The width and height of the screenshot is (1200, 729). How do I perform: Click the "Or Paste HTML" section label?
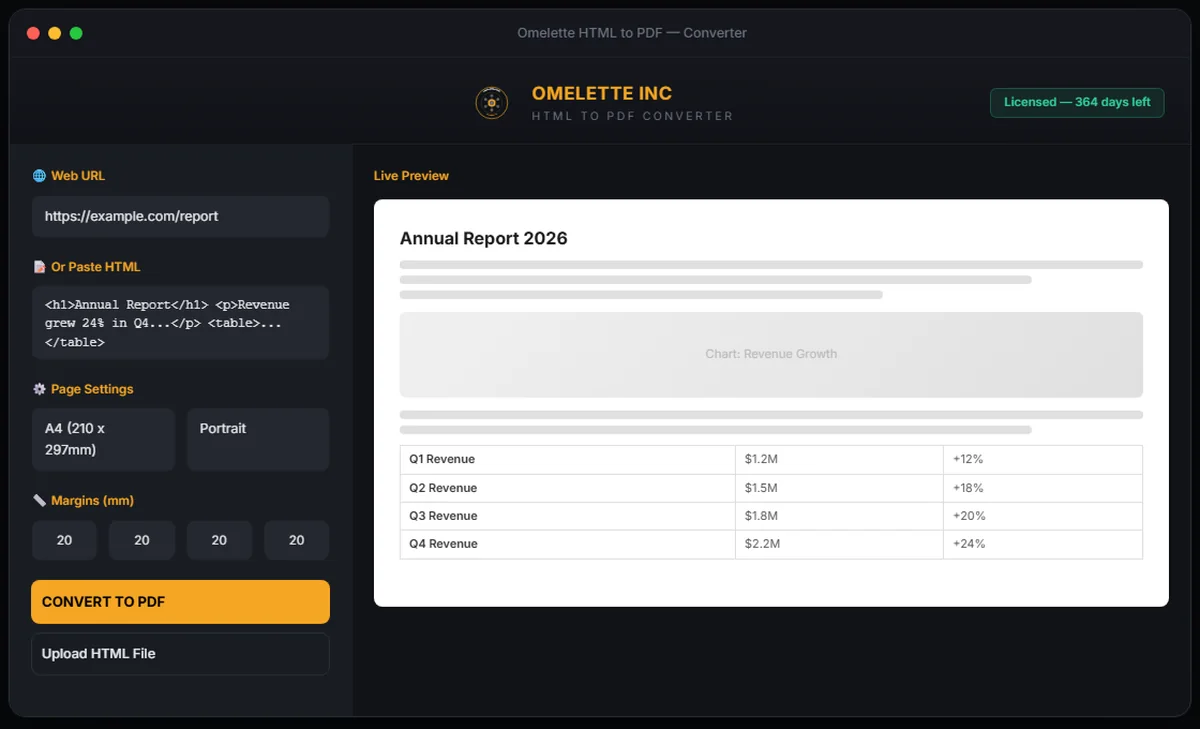tap(96, 267)
